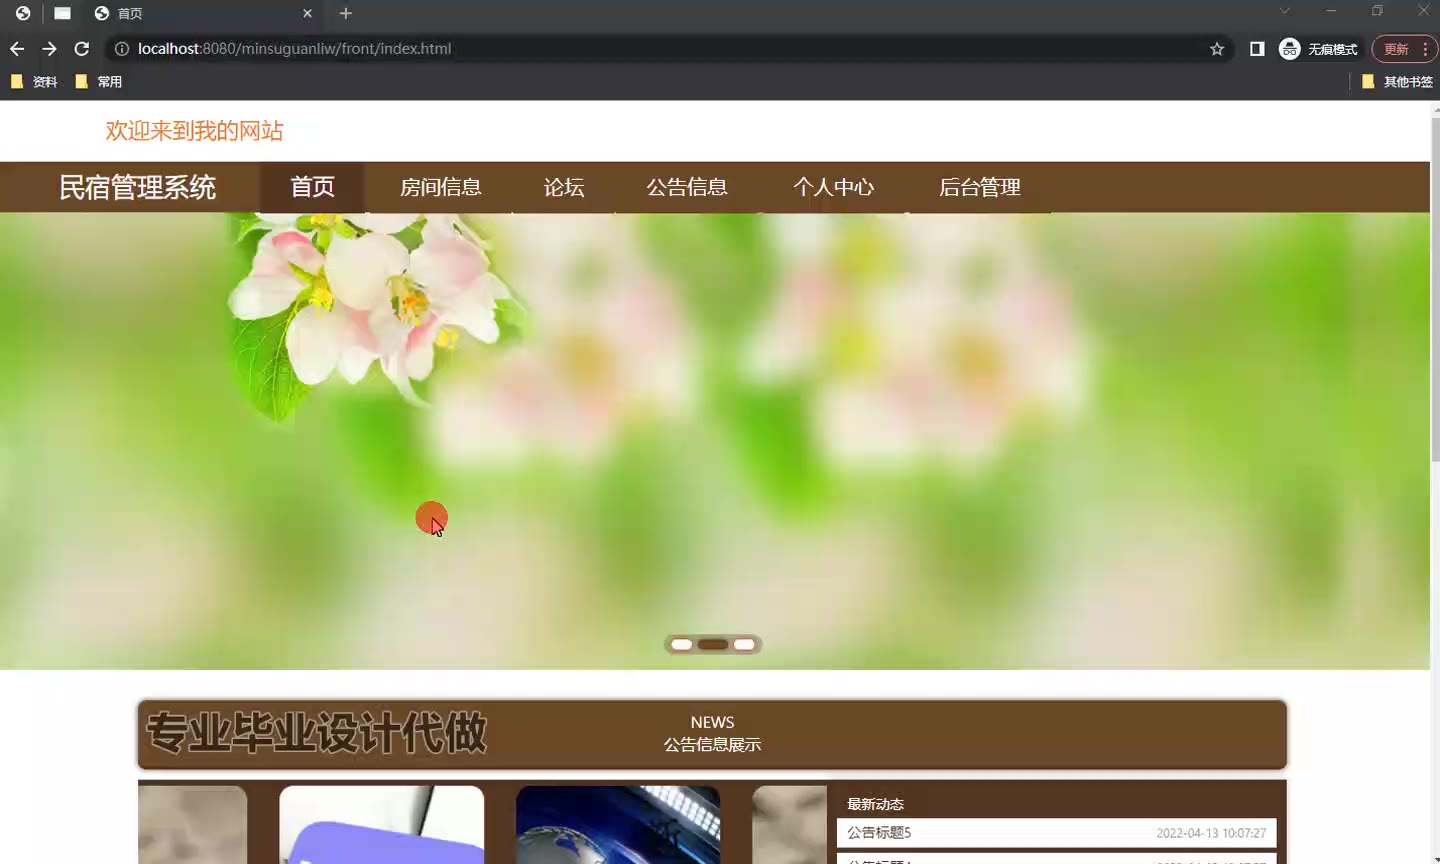This screenshot has height=864, width=1440.
Task: Open the 个人中心 navigation item
Action: pos(834,187)
